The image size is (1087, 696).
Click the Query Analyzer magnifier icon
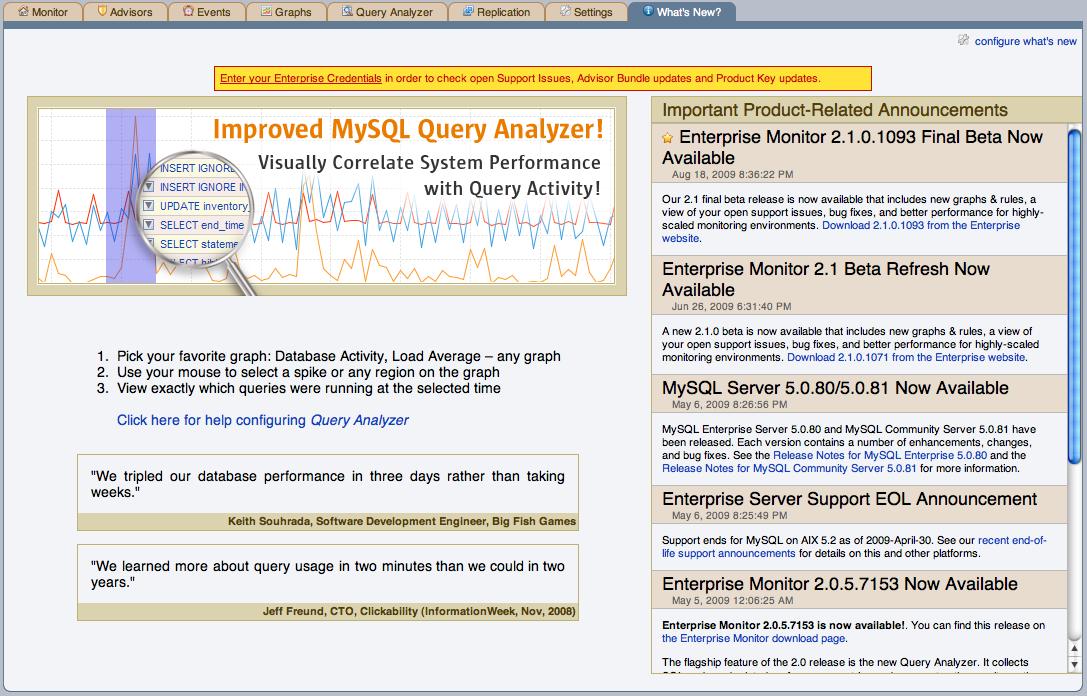coord(347,12)
